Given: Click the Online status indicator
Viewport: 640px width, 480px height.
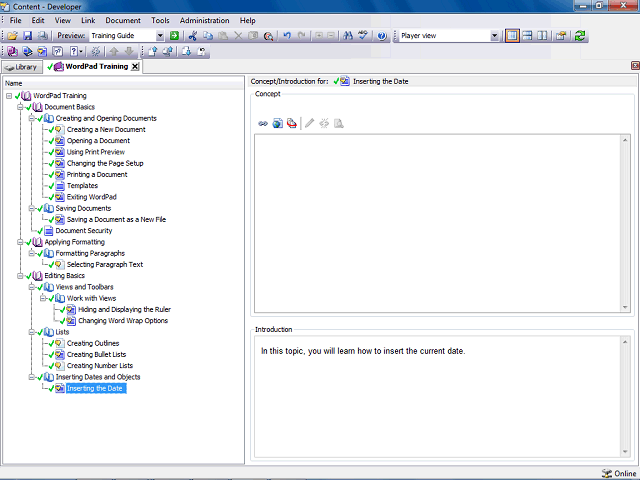Looking at the screenshot, I should click(619, 473).
